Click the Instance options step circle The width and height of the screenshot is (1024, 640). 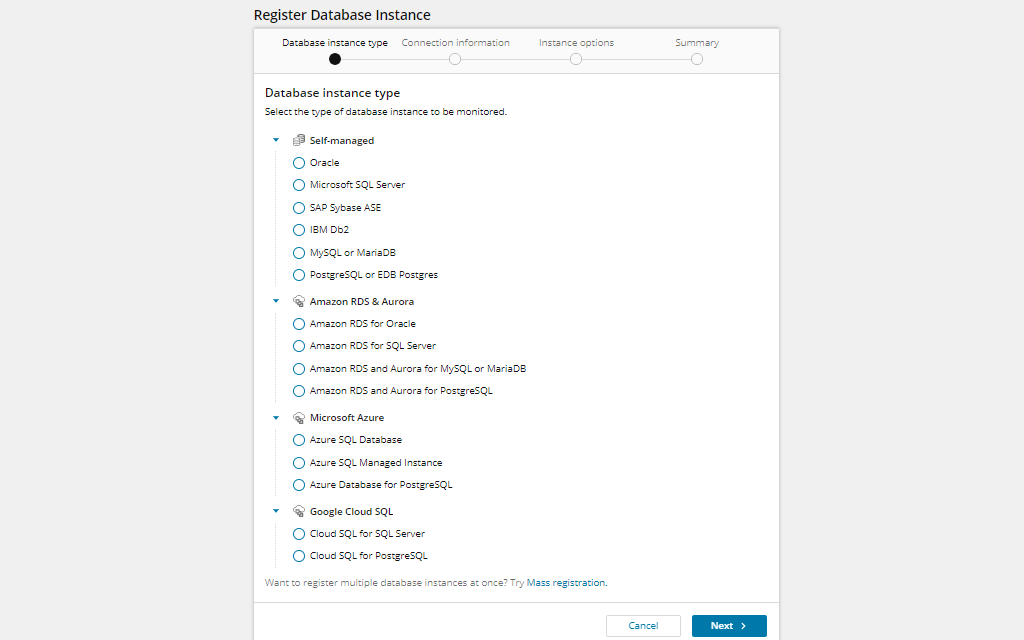[x=576, y=59]
